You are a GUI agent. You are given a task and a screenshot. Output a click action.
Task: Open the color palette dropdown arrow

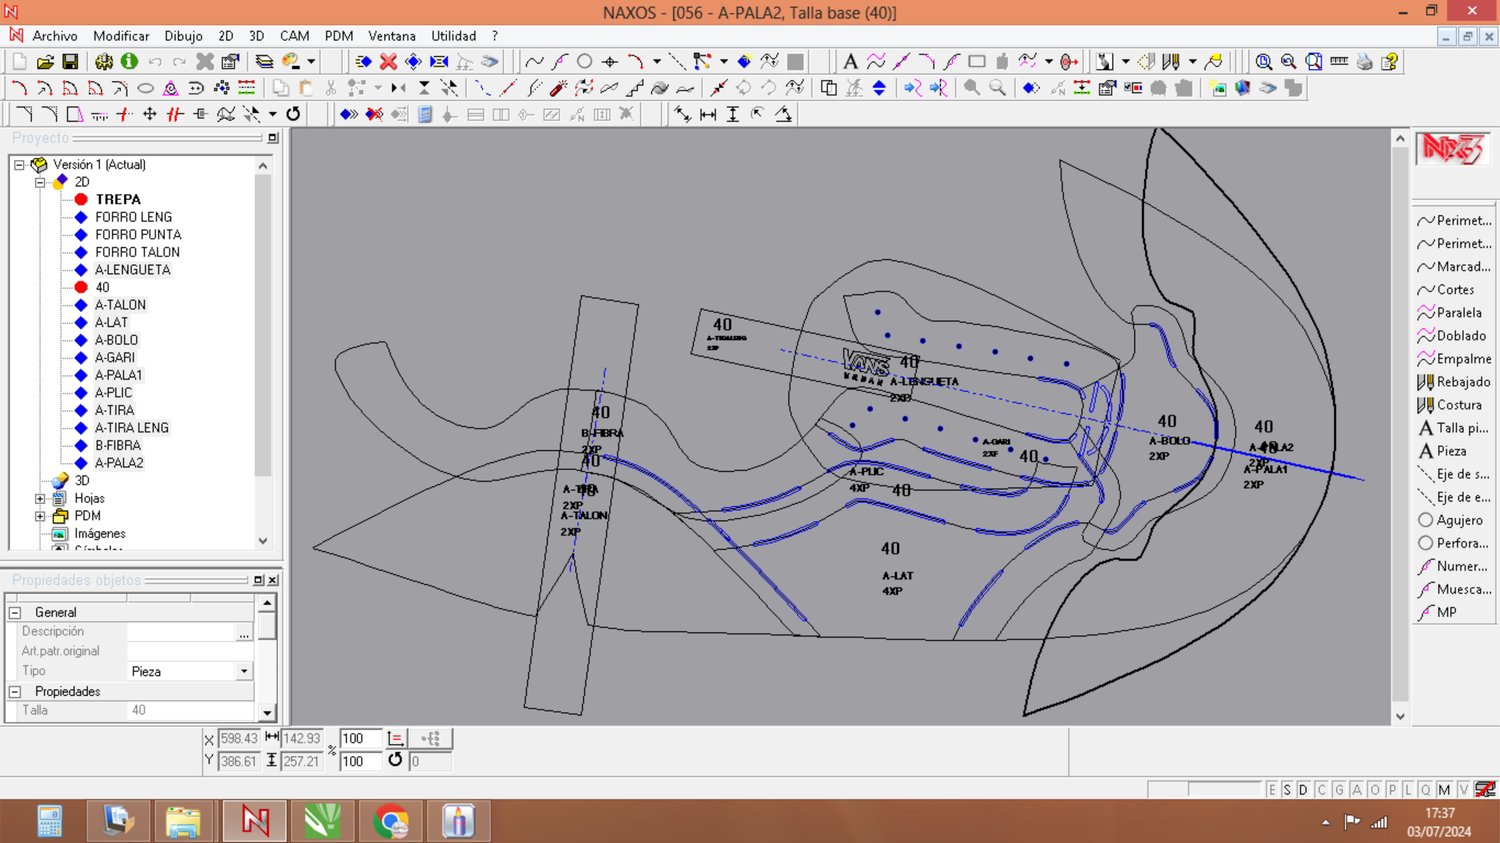click(311, 62)
